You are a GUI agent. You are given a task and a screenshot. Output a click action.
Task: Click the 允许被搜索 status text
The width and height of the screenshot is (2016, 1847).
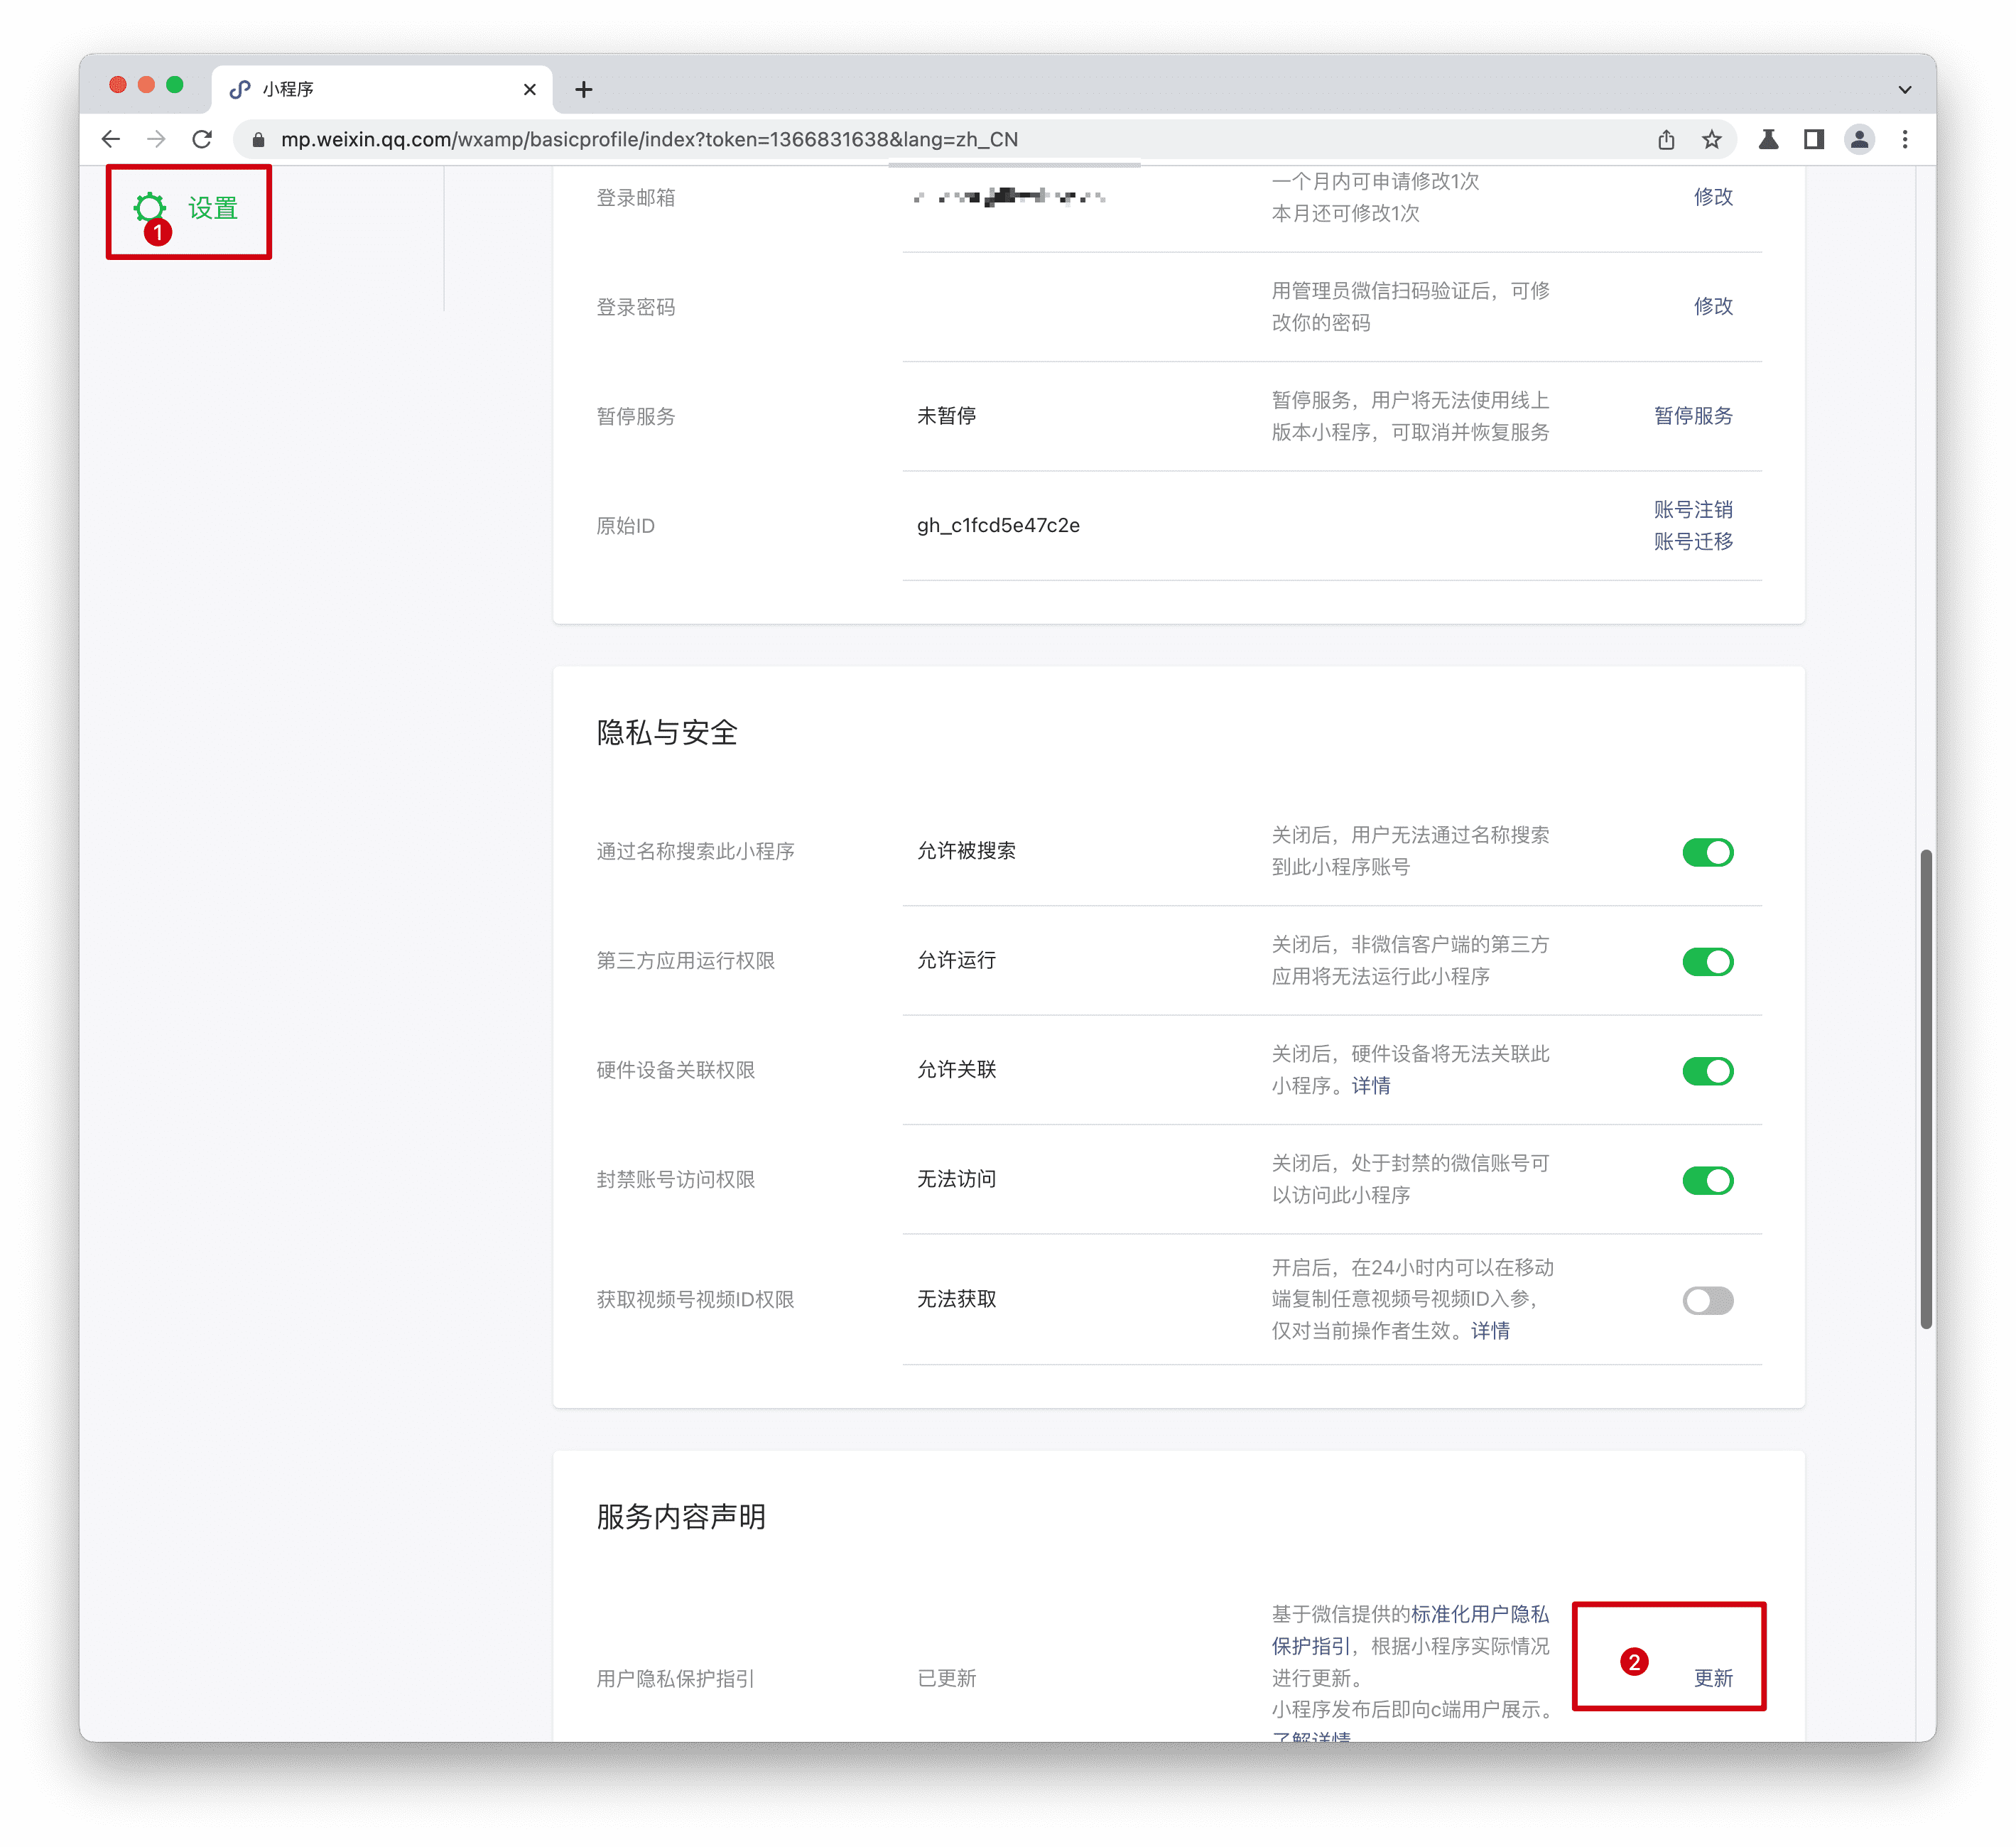click(966, 851)
